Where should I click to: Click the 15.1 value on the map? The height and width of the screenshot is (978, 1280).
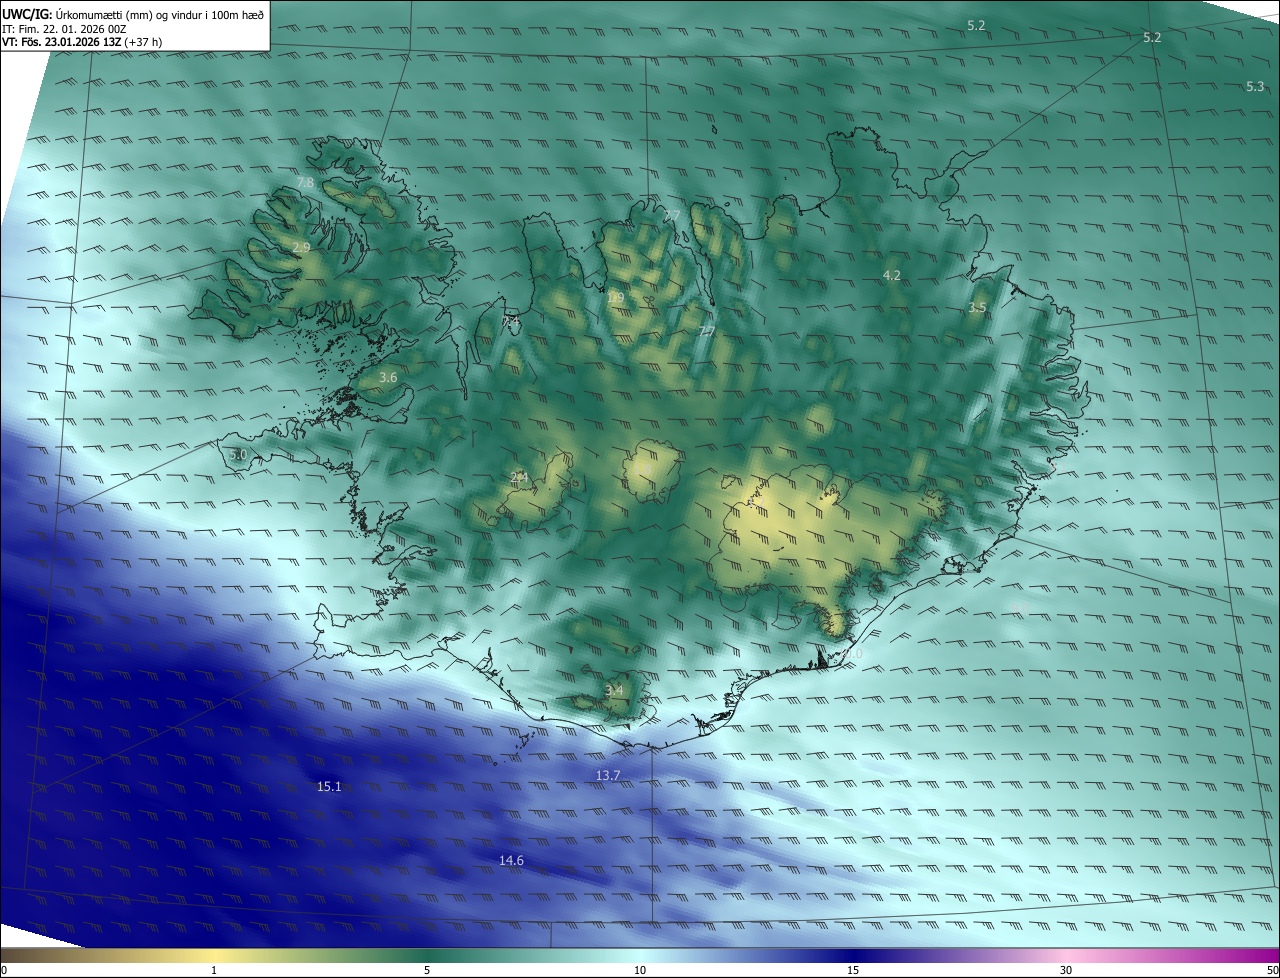(329, 787)
